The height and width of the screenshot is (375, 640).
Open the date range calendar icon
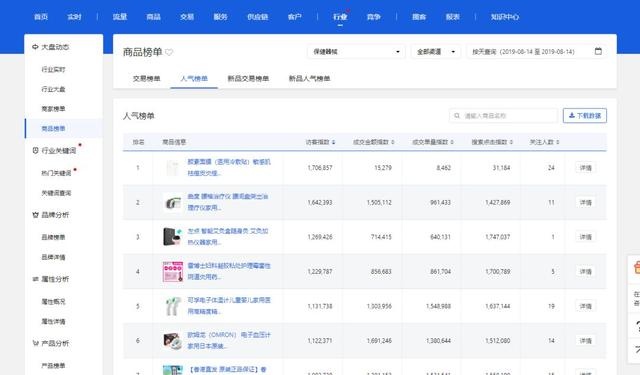598,51
